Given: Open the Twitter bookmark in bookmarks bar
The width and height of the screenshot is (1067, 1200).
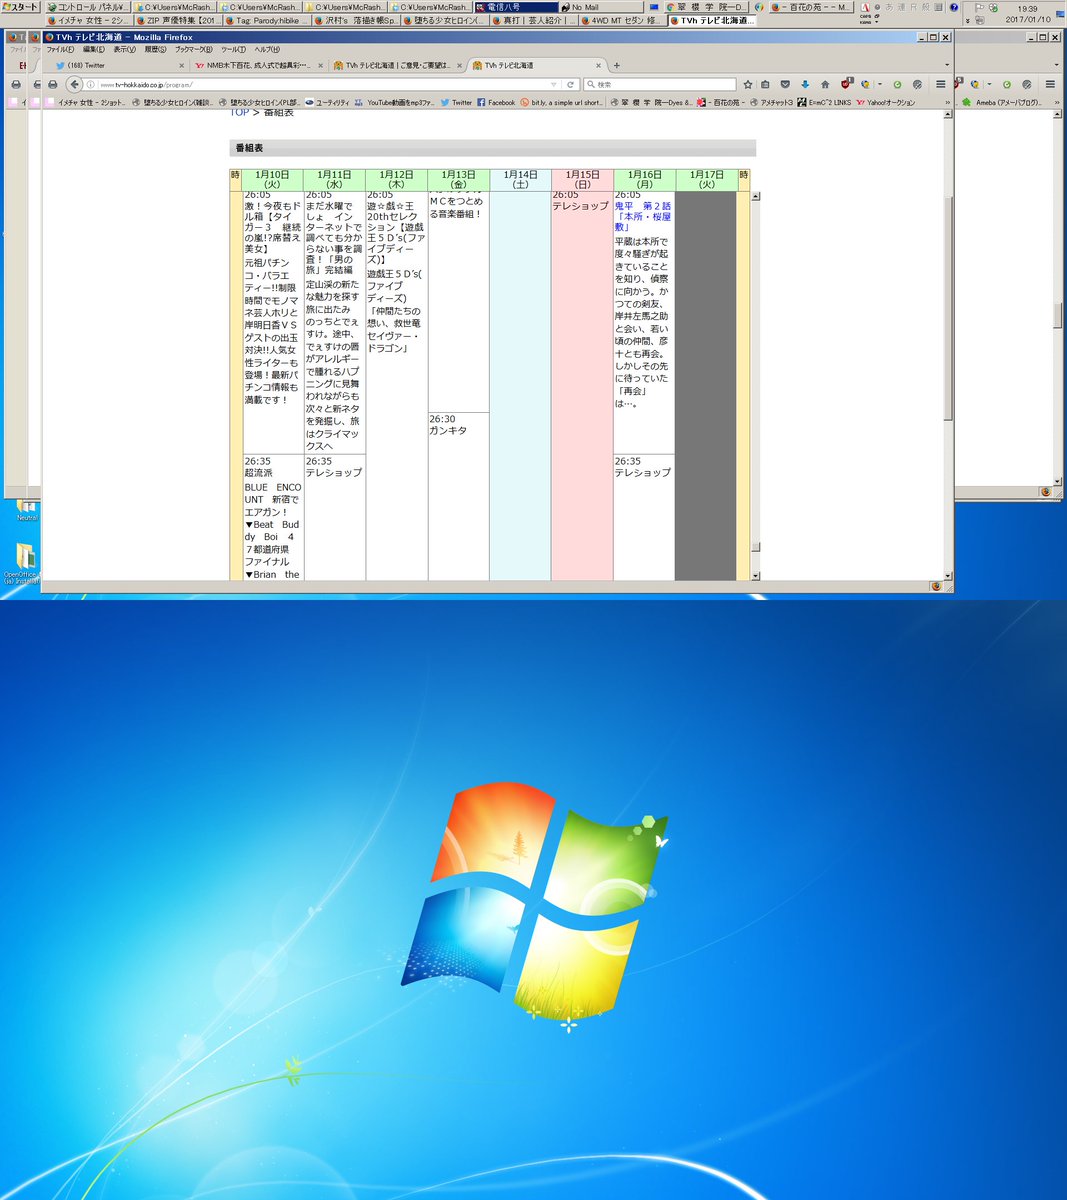Looking at the screenshot, I should tap(455, 102).
